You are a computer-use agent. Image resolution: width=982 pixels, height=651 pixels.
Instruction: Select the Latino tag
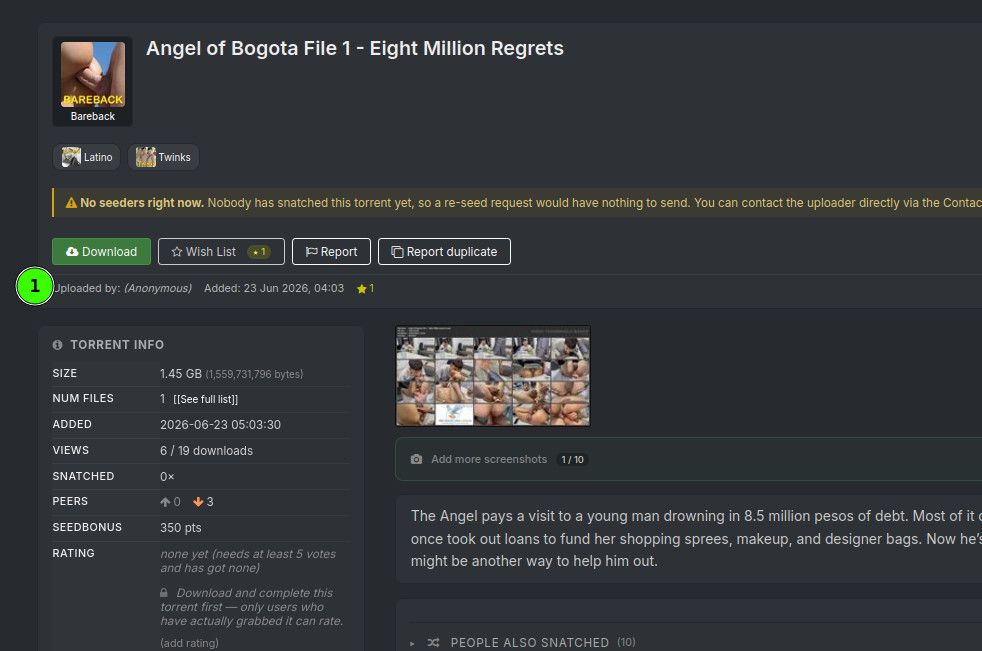86,157
